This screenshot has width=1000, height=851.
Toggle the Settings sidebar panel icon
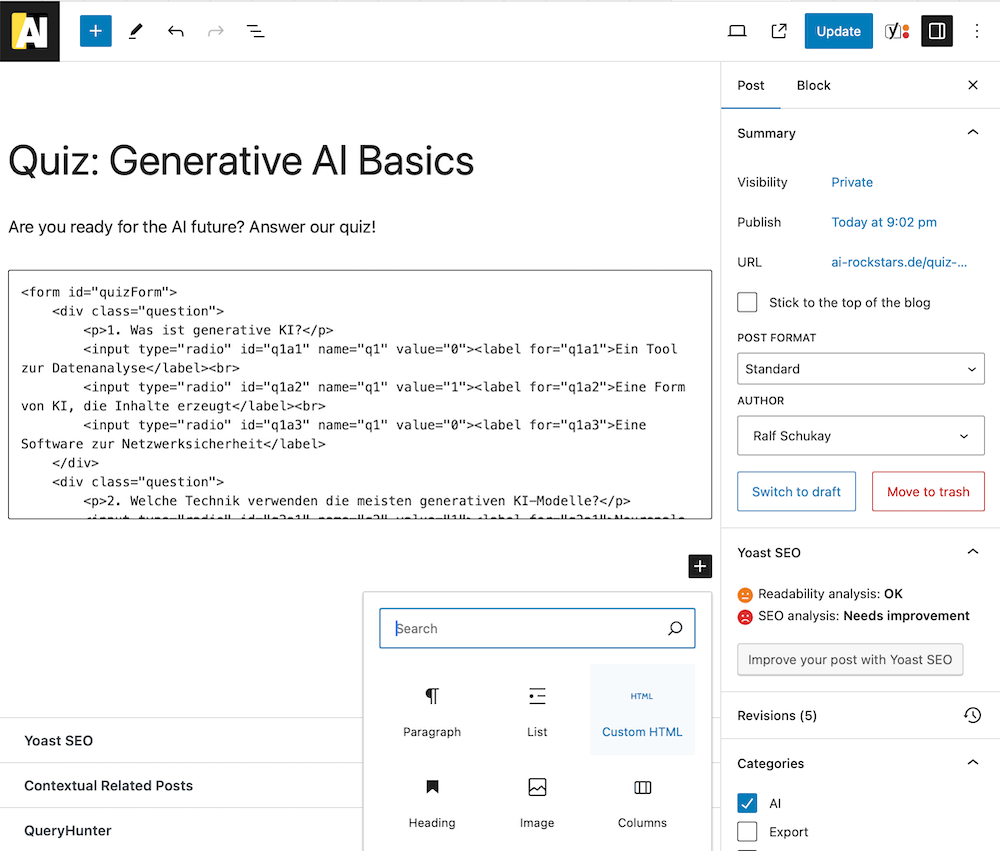pyautogui.click(x=937, y=31)
